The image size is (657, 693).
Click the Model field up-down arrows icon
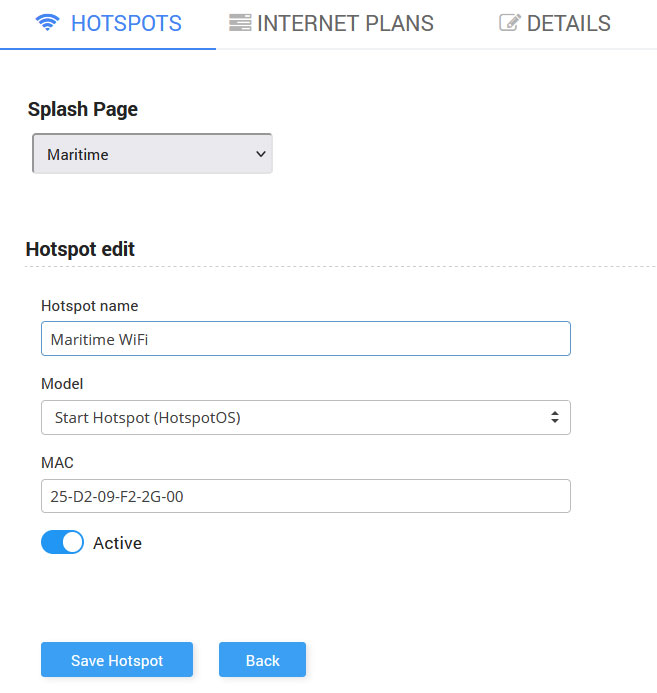(x=554, y=417)
